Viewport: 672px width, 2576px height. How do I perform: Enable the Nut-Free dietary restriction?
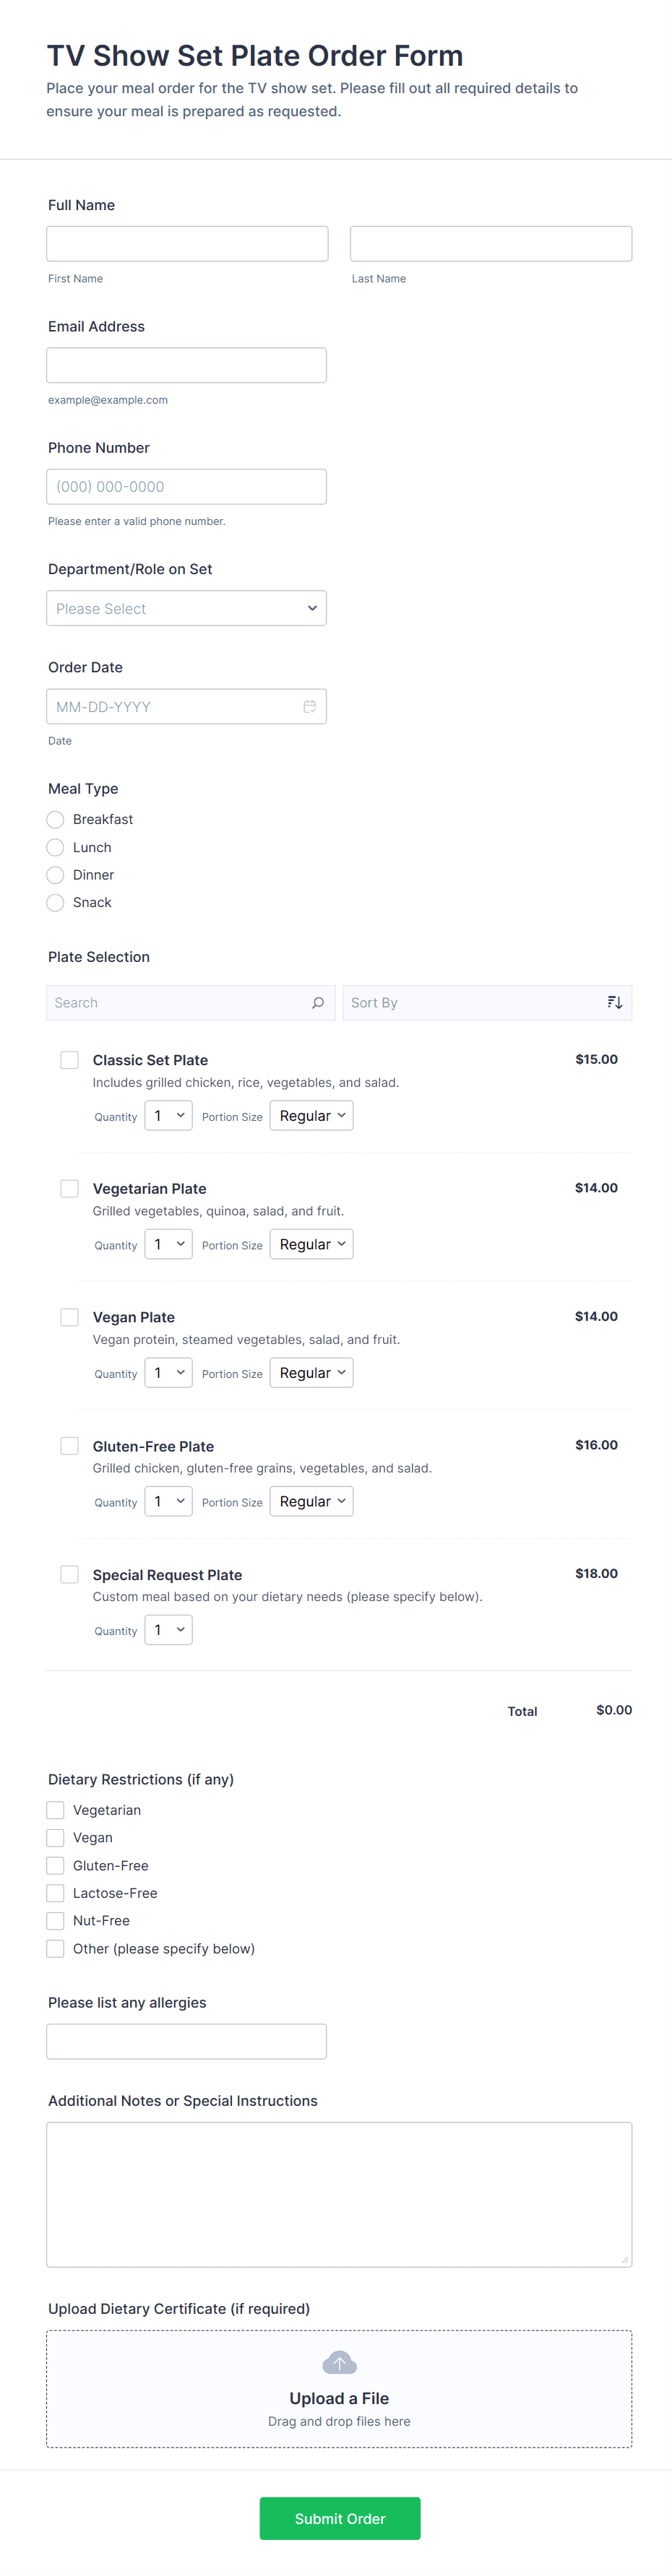[56, 1920]
